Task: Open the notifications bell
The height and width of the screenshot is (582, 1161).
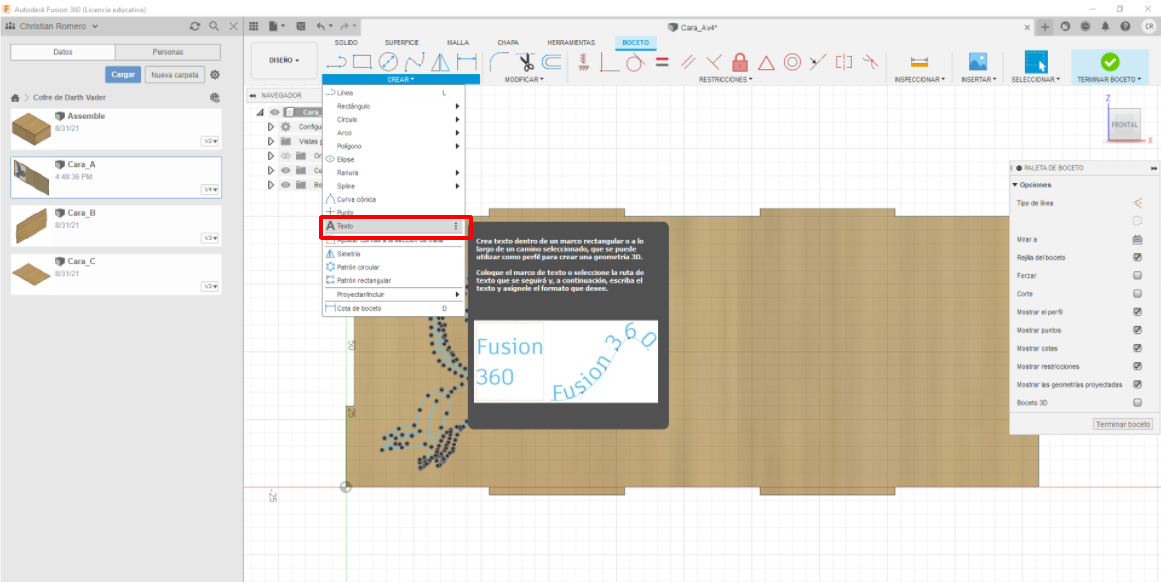Action: tap(1105, 26)
